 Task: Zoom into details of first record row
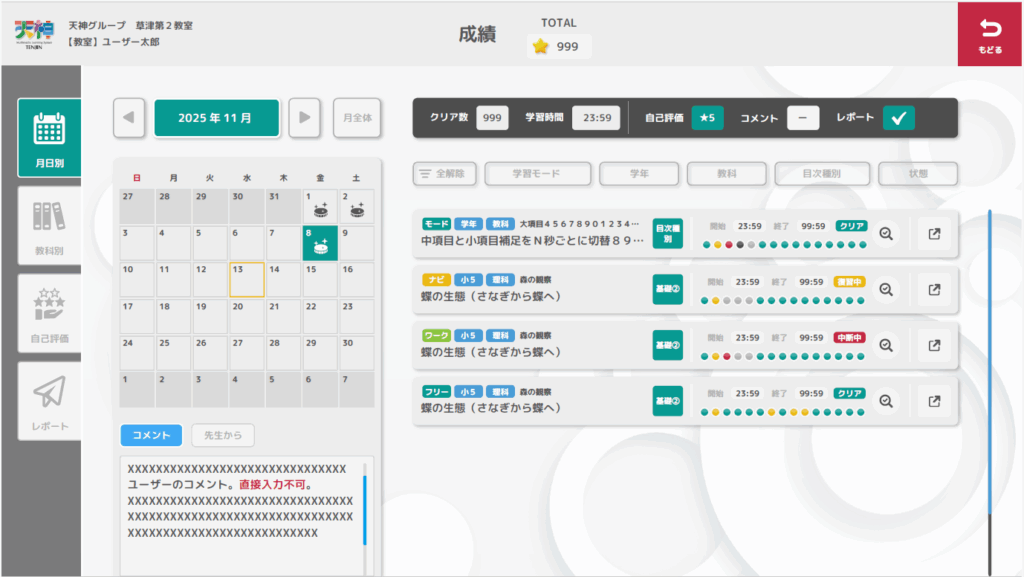coord(885,234)
